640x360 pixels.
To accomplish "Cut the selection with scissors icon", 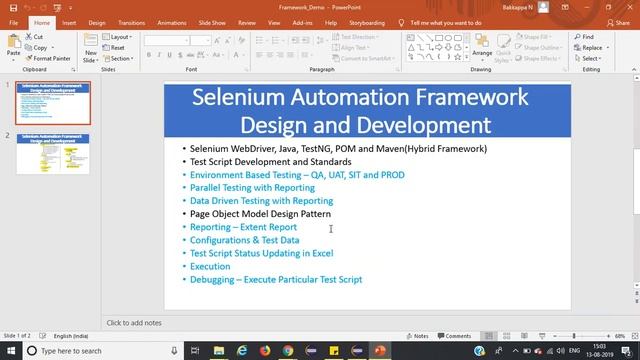I will click(34, 37).
